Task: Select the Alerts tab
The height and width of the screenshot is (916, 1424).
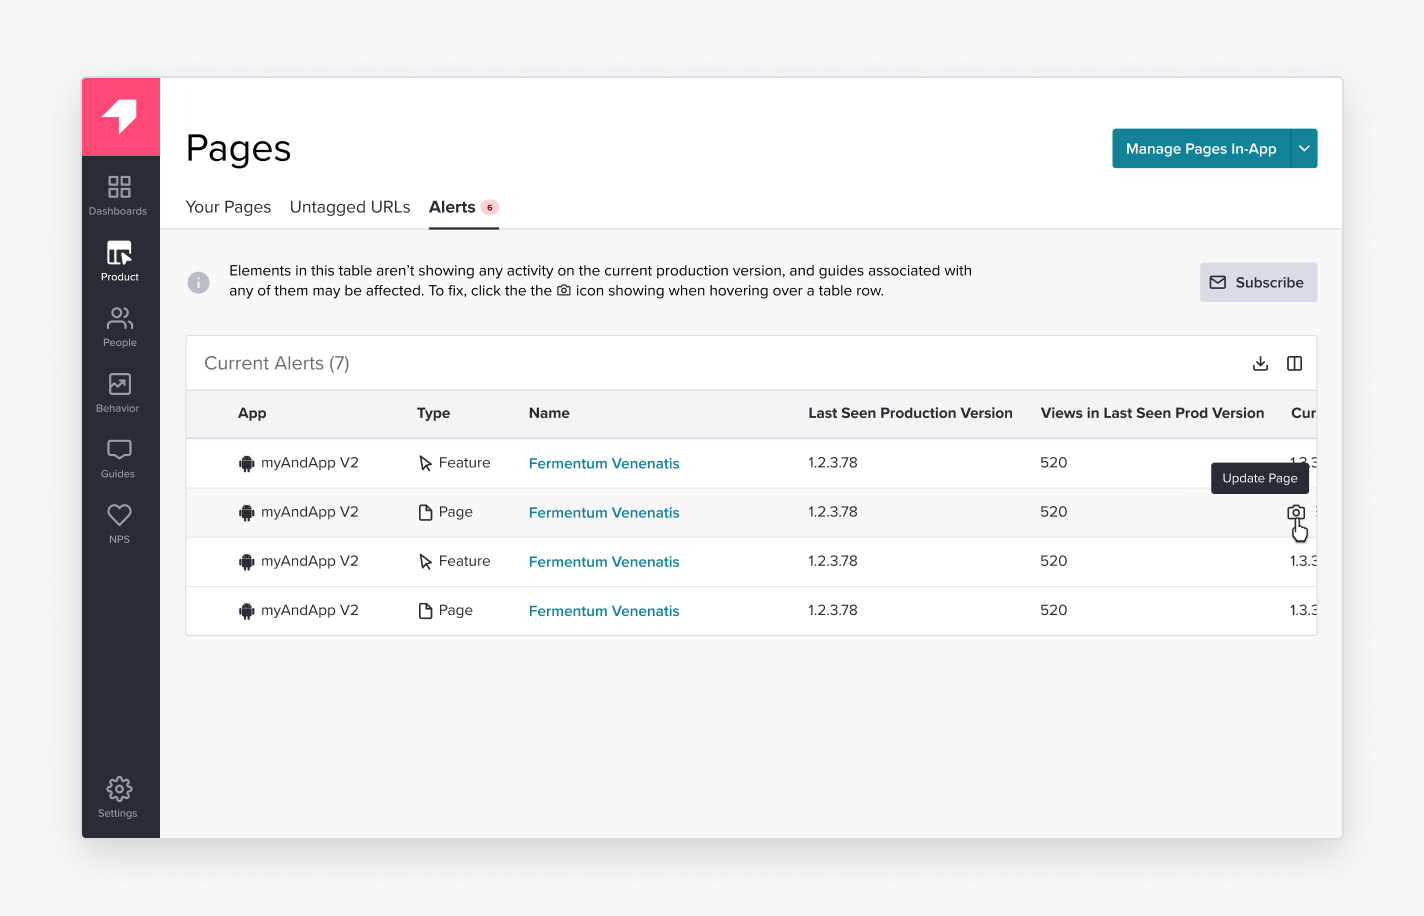Action: pyautogui.click(x=452, y=207)
